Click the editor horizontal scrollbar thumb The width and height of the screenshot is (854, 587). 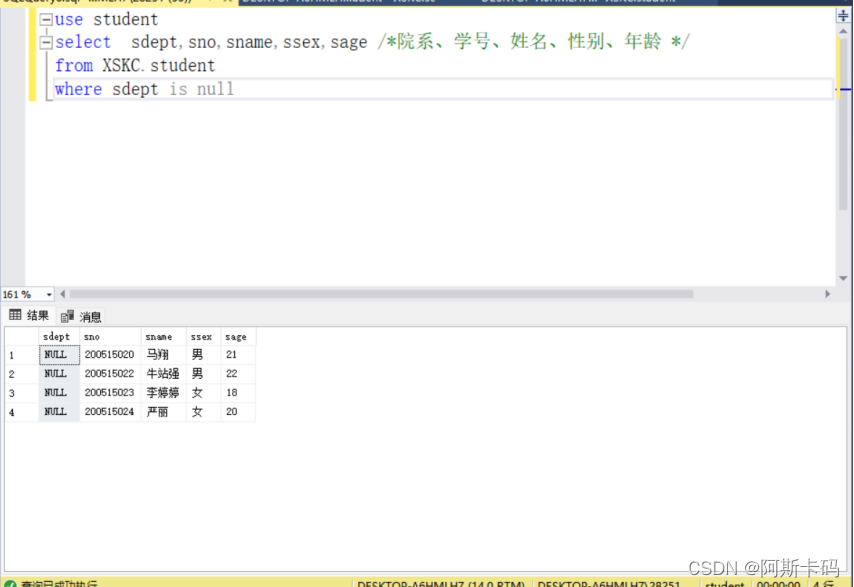pos(381,294)
